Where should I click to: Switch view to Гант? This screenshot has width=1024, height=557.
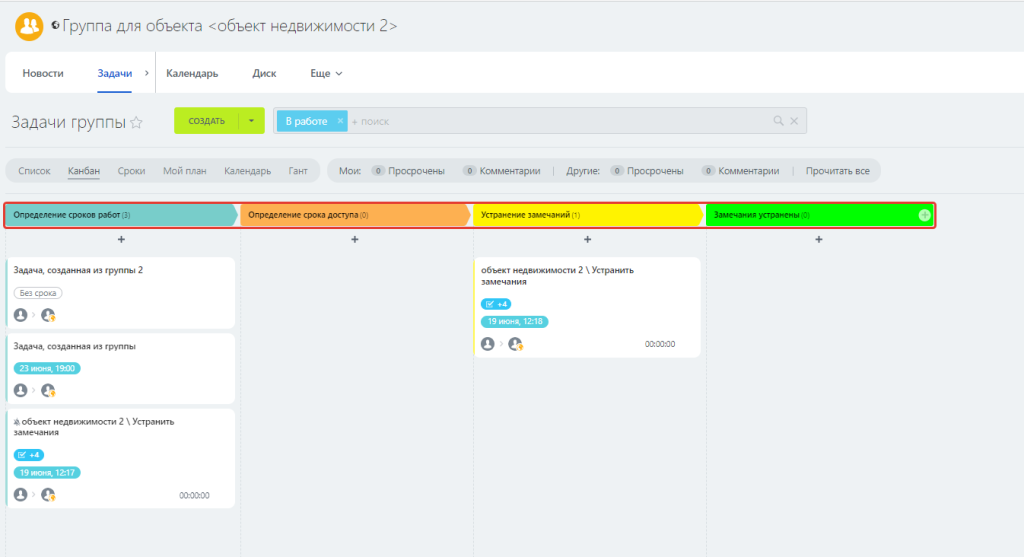[298, 170]
